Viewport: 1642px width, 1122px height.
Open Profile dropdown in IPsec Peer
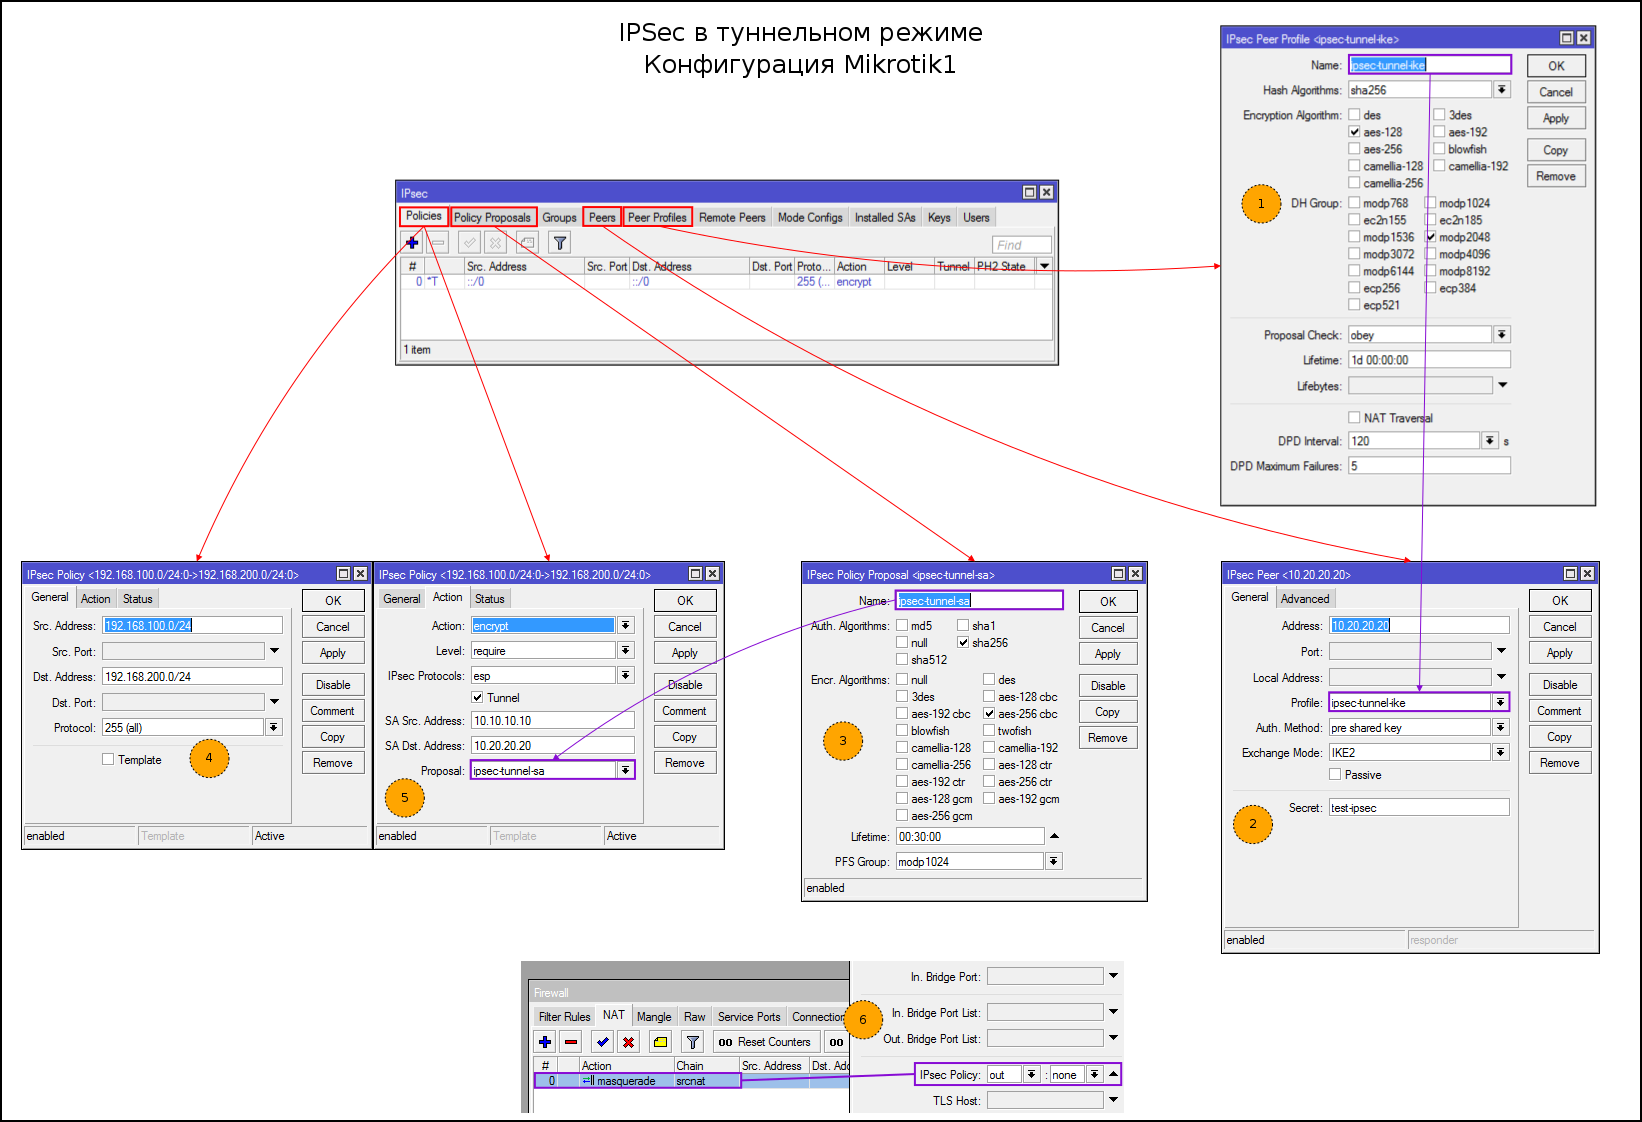click(1500, 702)
